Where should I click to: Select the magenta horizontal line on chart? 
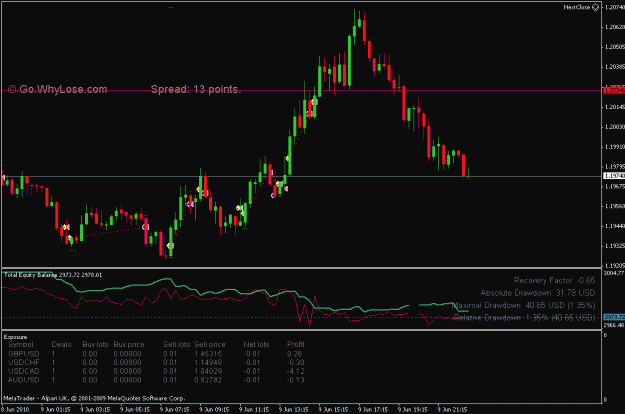tap(301, 91)
